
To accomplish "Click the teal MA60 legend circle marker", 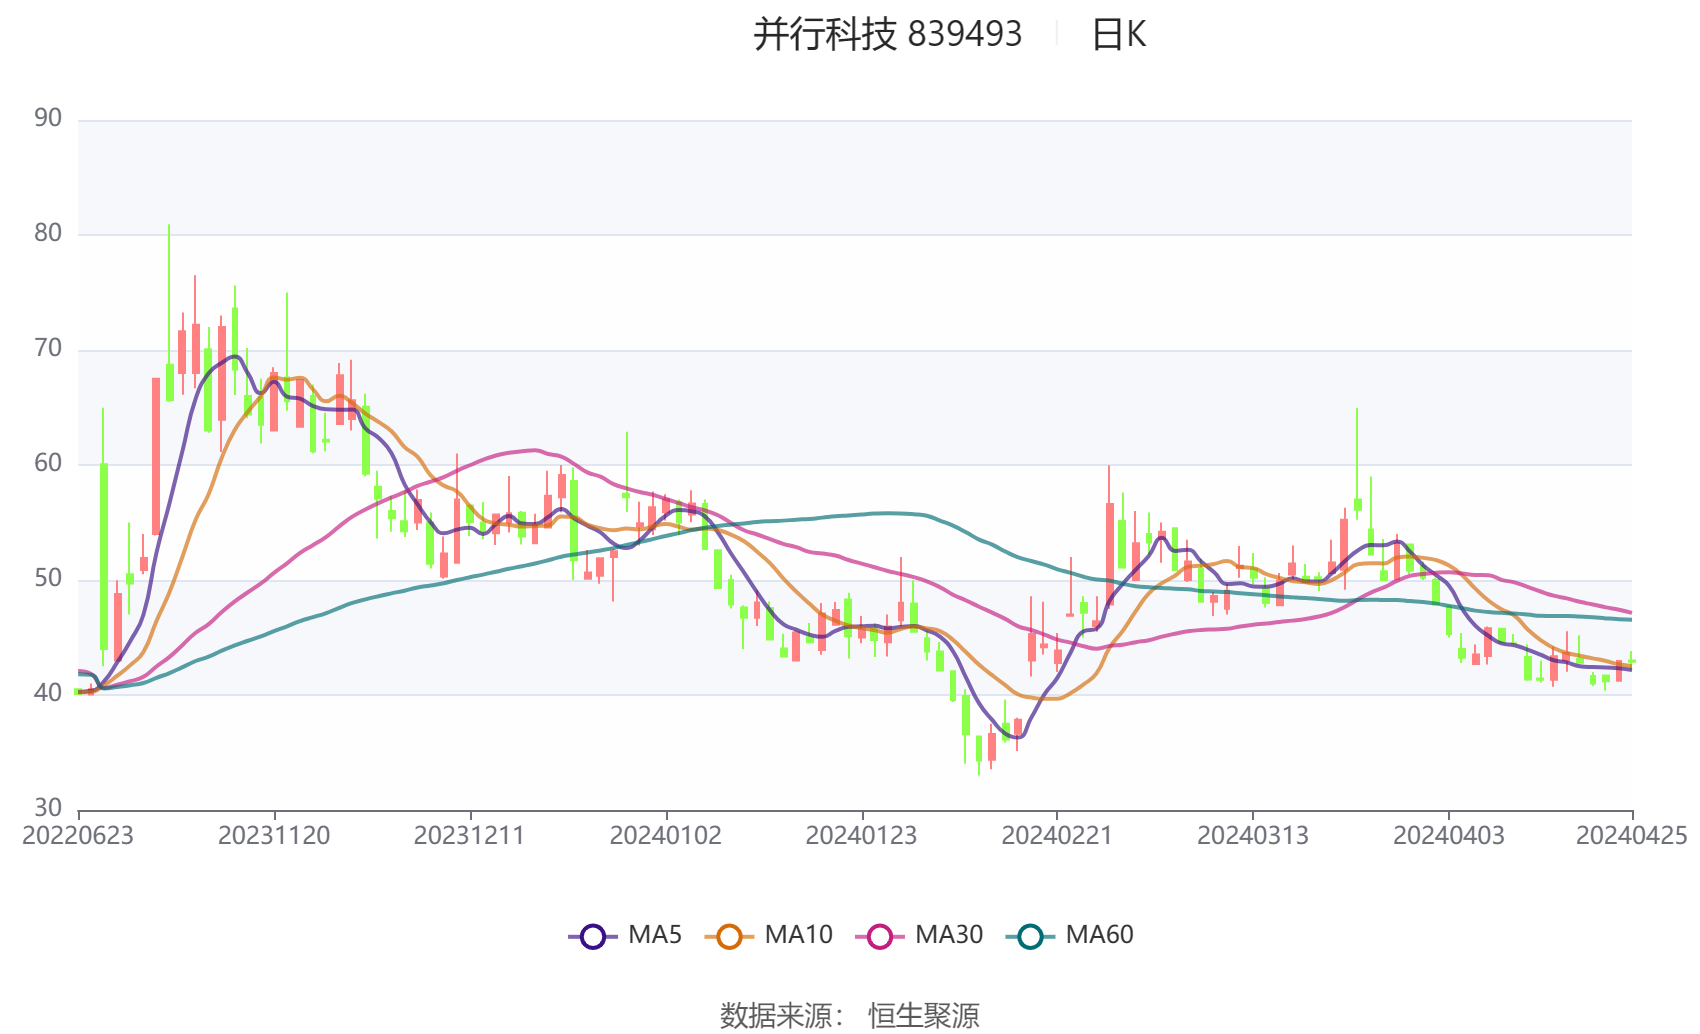I will pyautogui.click(x=1030, y=936).
